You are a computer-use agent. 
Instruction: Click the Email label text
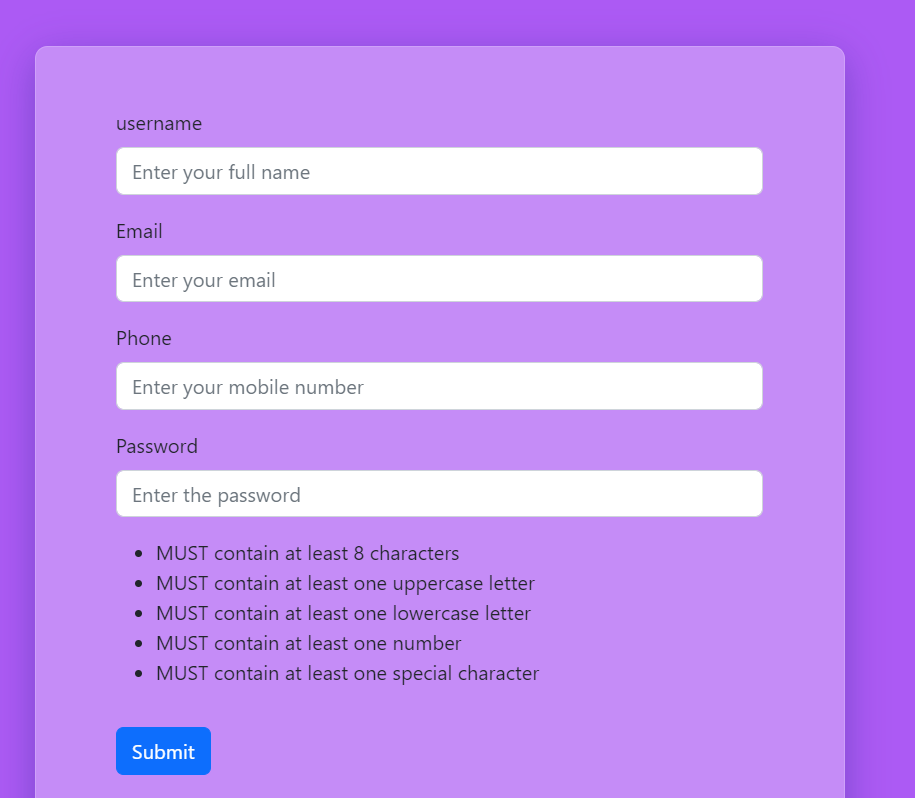139,231
